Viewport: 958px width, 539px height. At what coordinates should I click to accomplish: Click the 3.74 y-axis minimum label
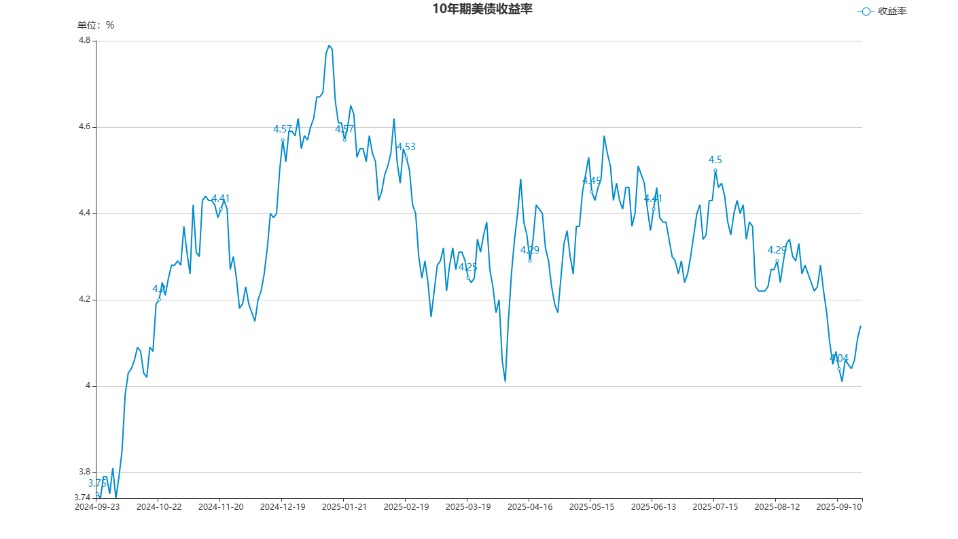click(82, 497)
